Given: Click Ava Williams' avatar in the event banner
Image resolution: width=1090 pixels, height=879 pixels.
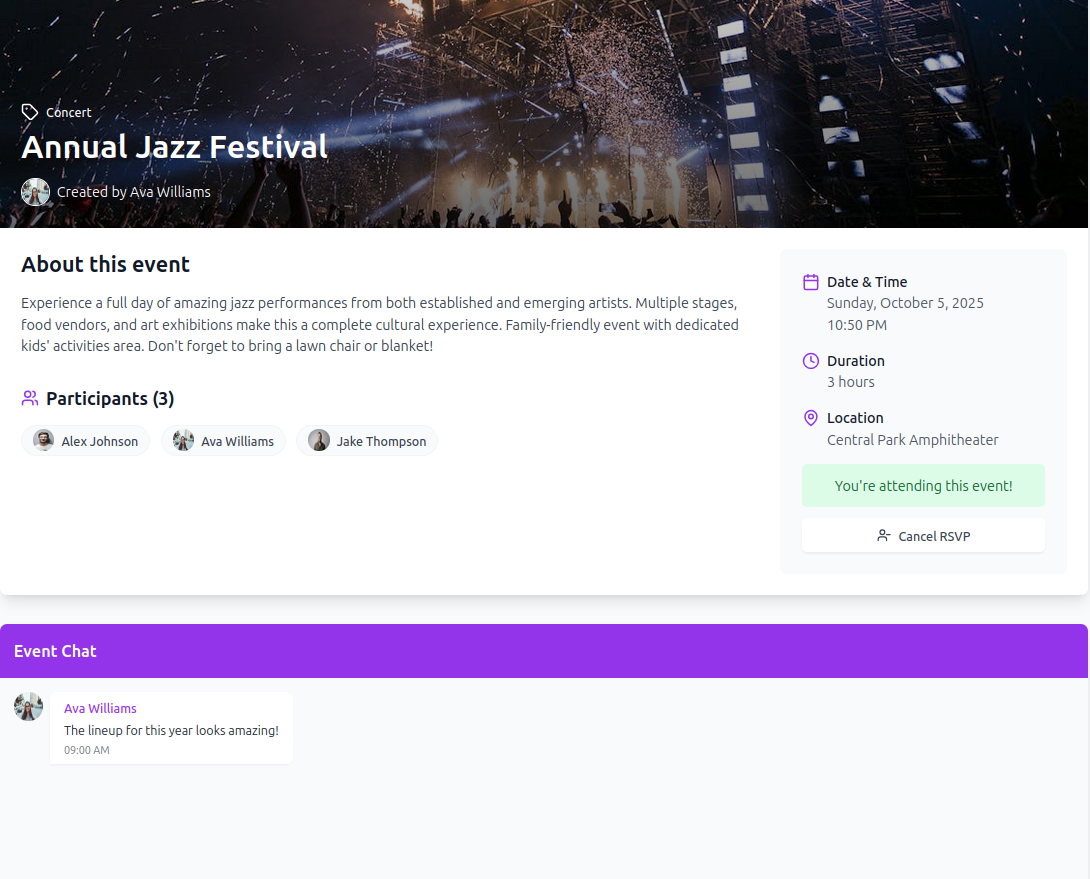Looking at the screenshot, I should click(35, 191).
